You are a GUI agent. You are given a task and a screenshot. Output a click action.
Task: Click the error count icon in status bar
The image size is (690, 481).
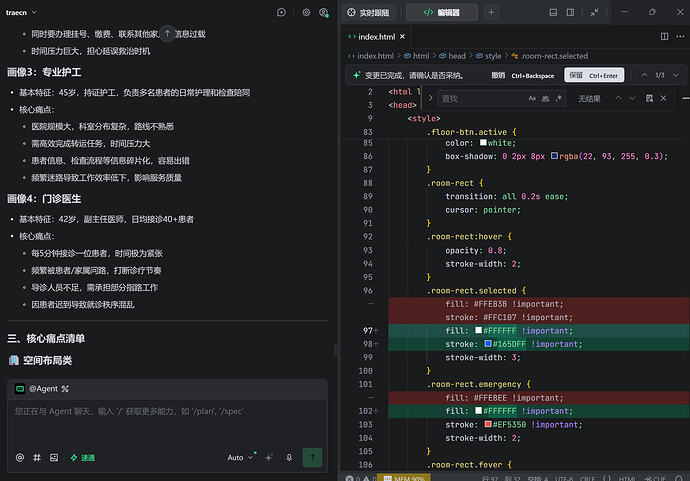click(350, 478)
